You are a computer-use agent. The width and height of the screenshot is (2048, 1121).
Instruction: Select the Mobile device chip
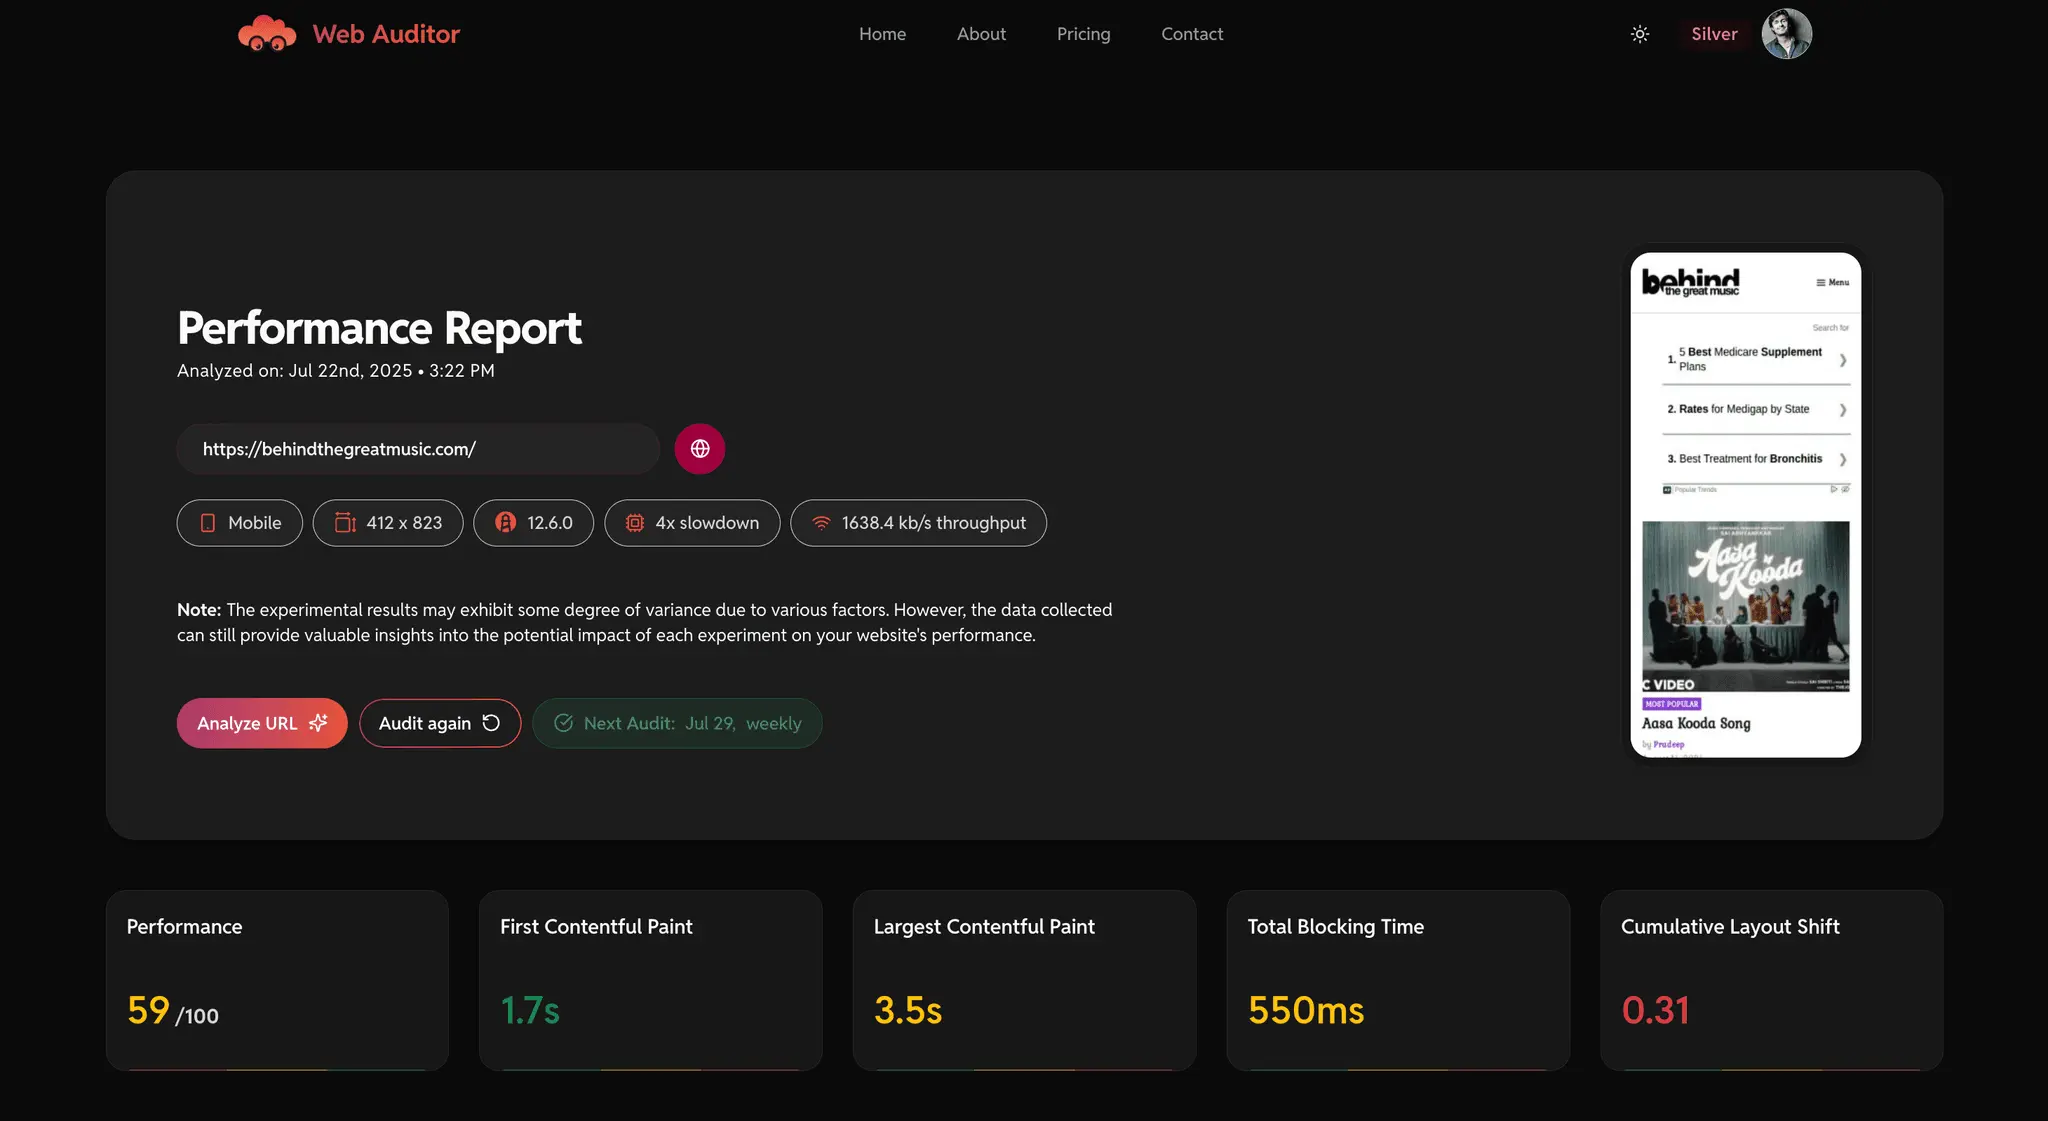pos(239,523)
